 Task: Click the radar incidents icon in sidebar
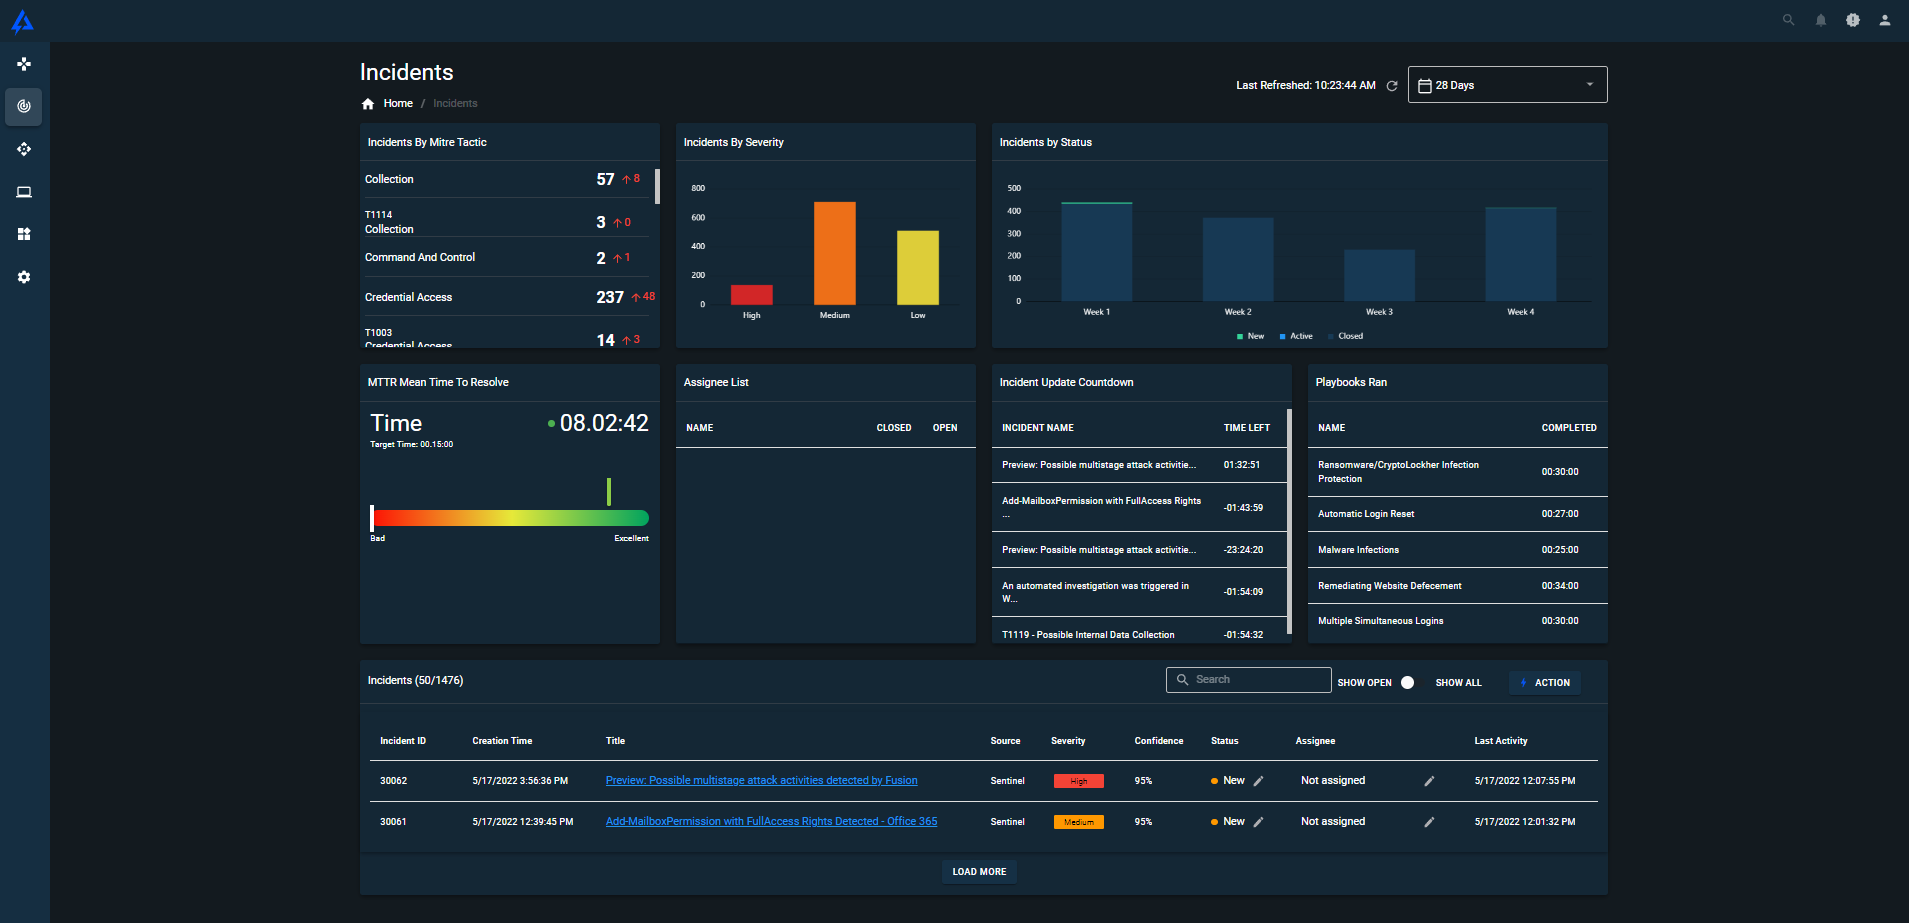pos(24,106)
